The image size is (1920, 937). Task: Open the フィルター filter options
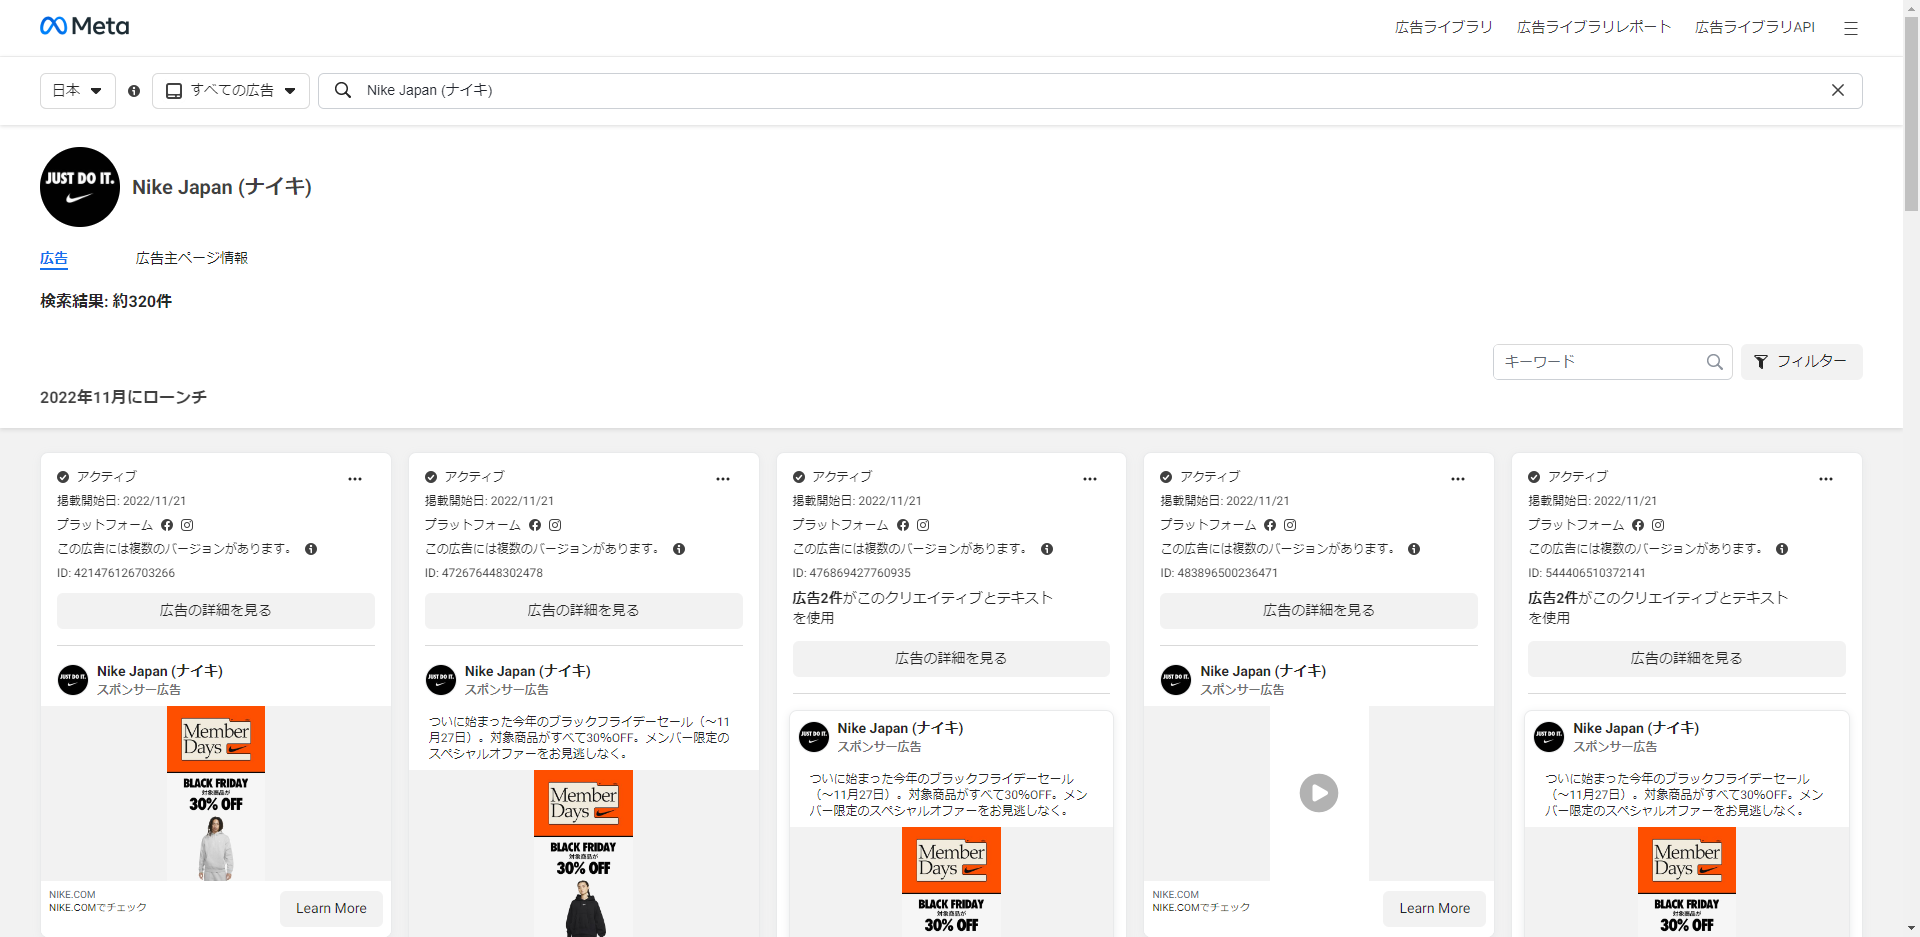(x=1801, y=362)
